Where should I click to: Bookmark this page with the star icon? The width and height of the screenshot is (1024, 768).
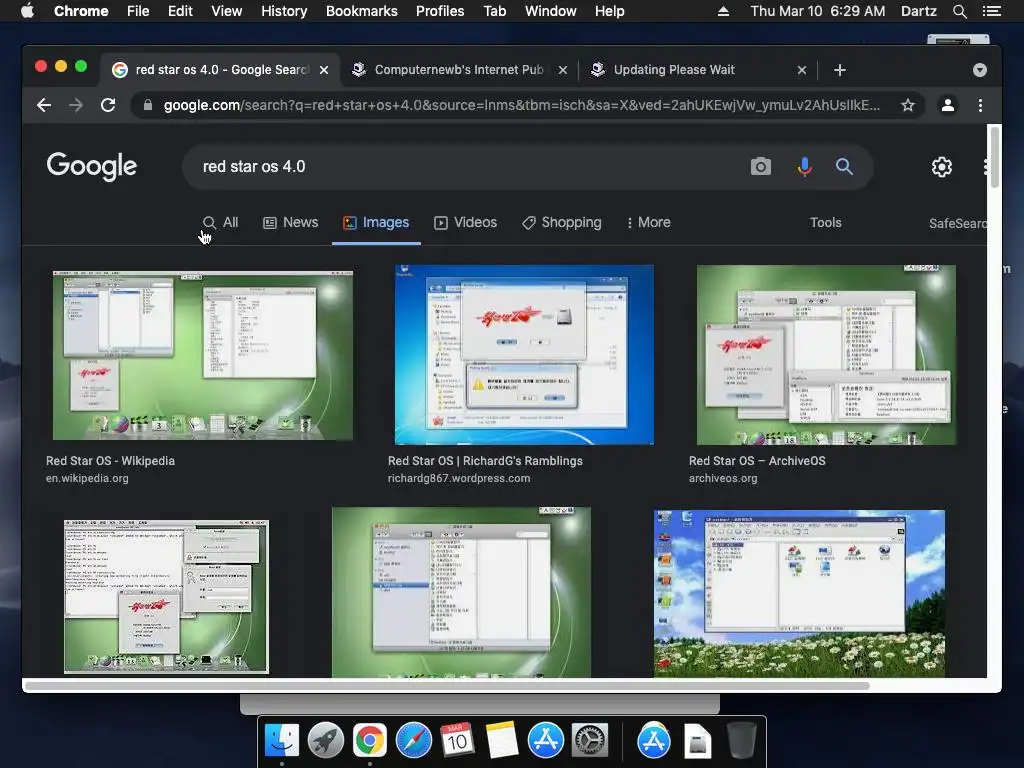tap(908, 105)
